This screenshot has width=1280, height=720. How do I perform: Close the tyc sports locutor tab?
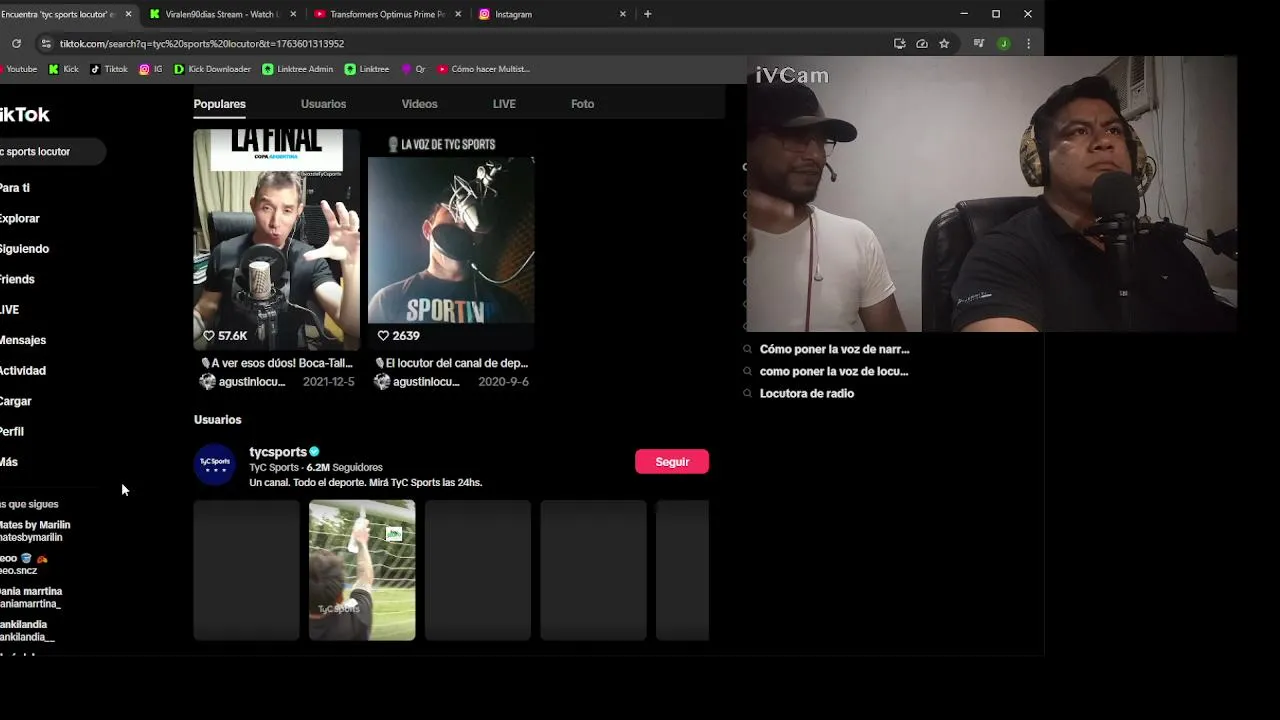pos(128,14)
